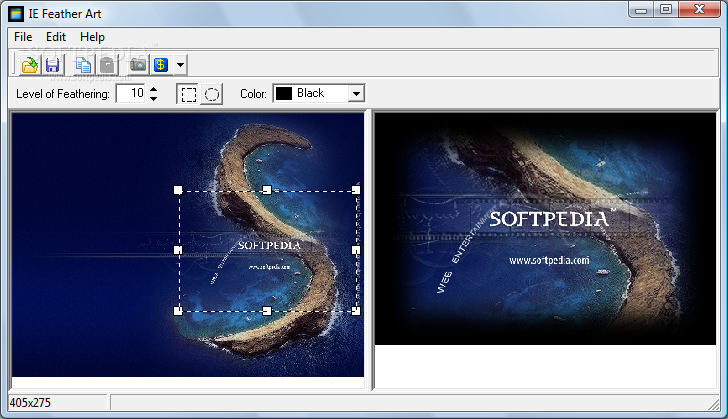
Task: Click the IE Feather Art title bar app icon
Action: point(16,14)
